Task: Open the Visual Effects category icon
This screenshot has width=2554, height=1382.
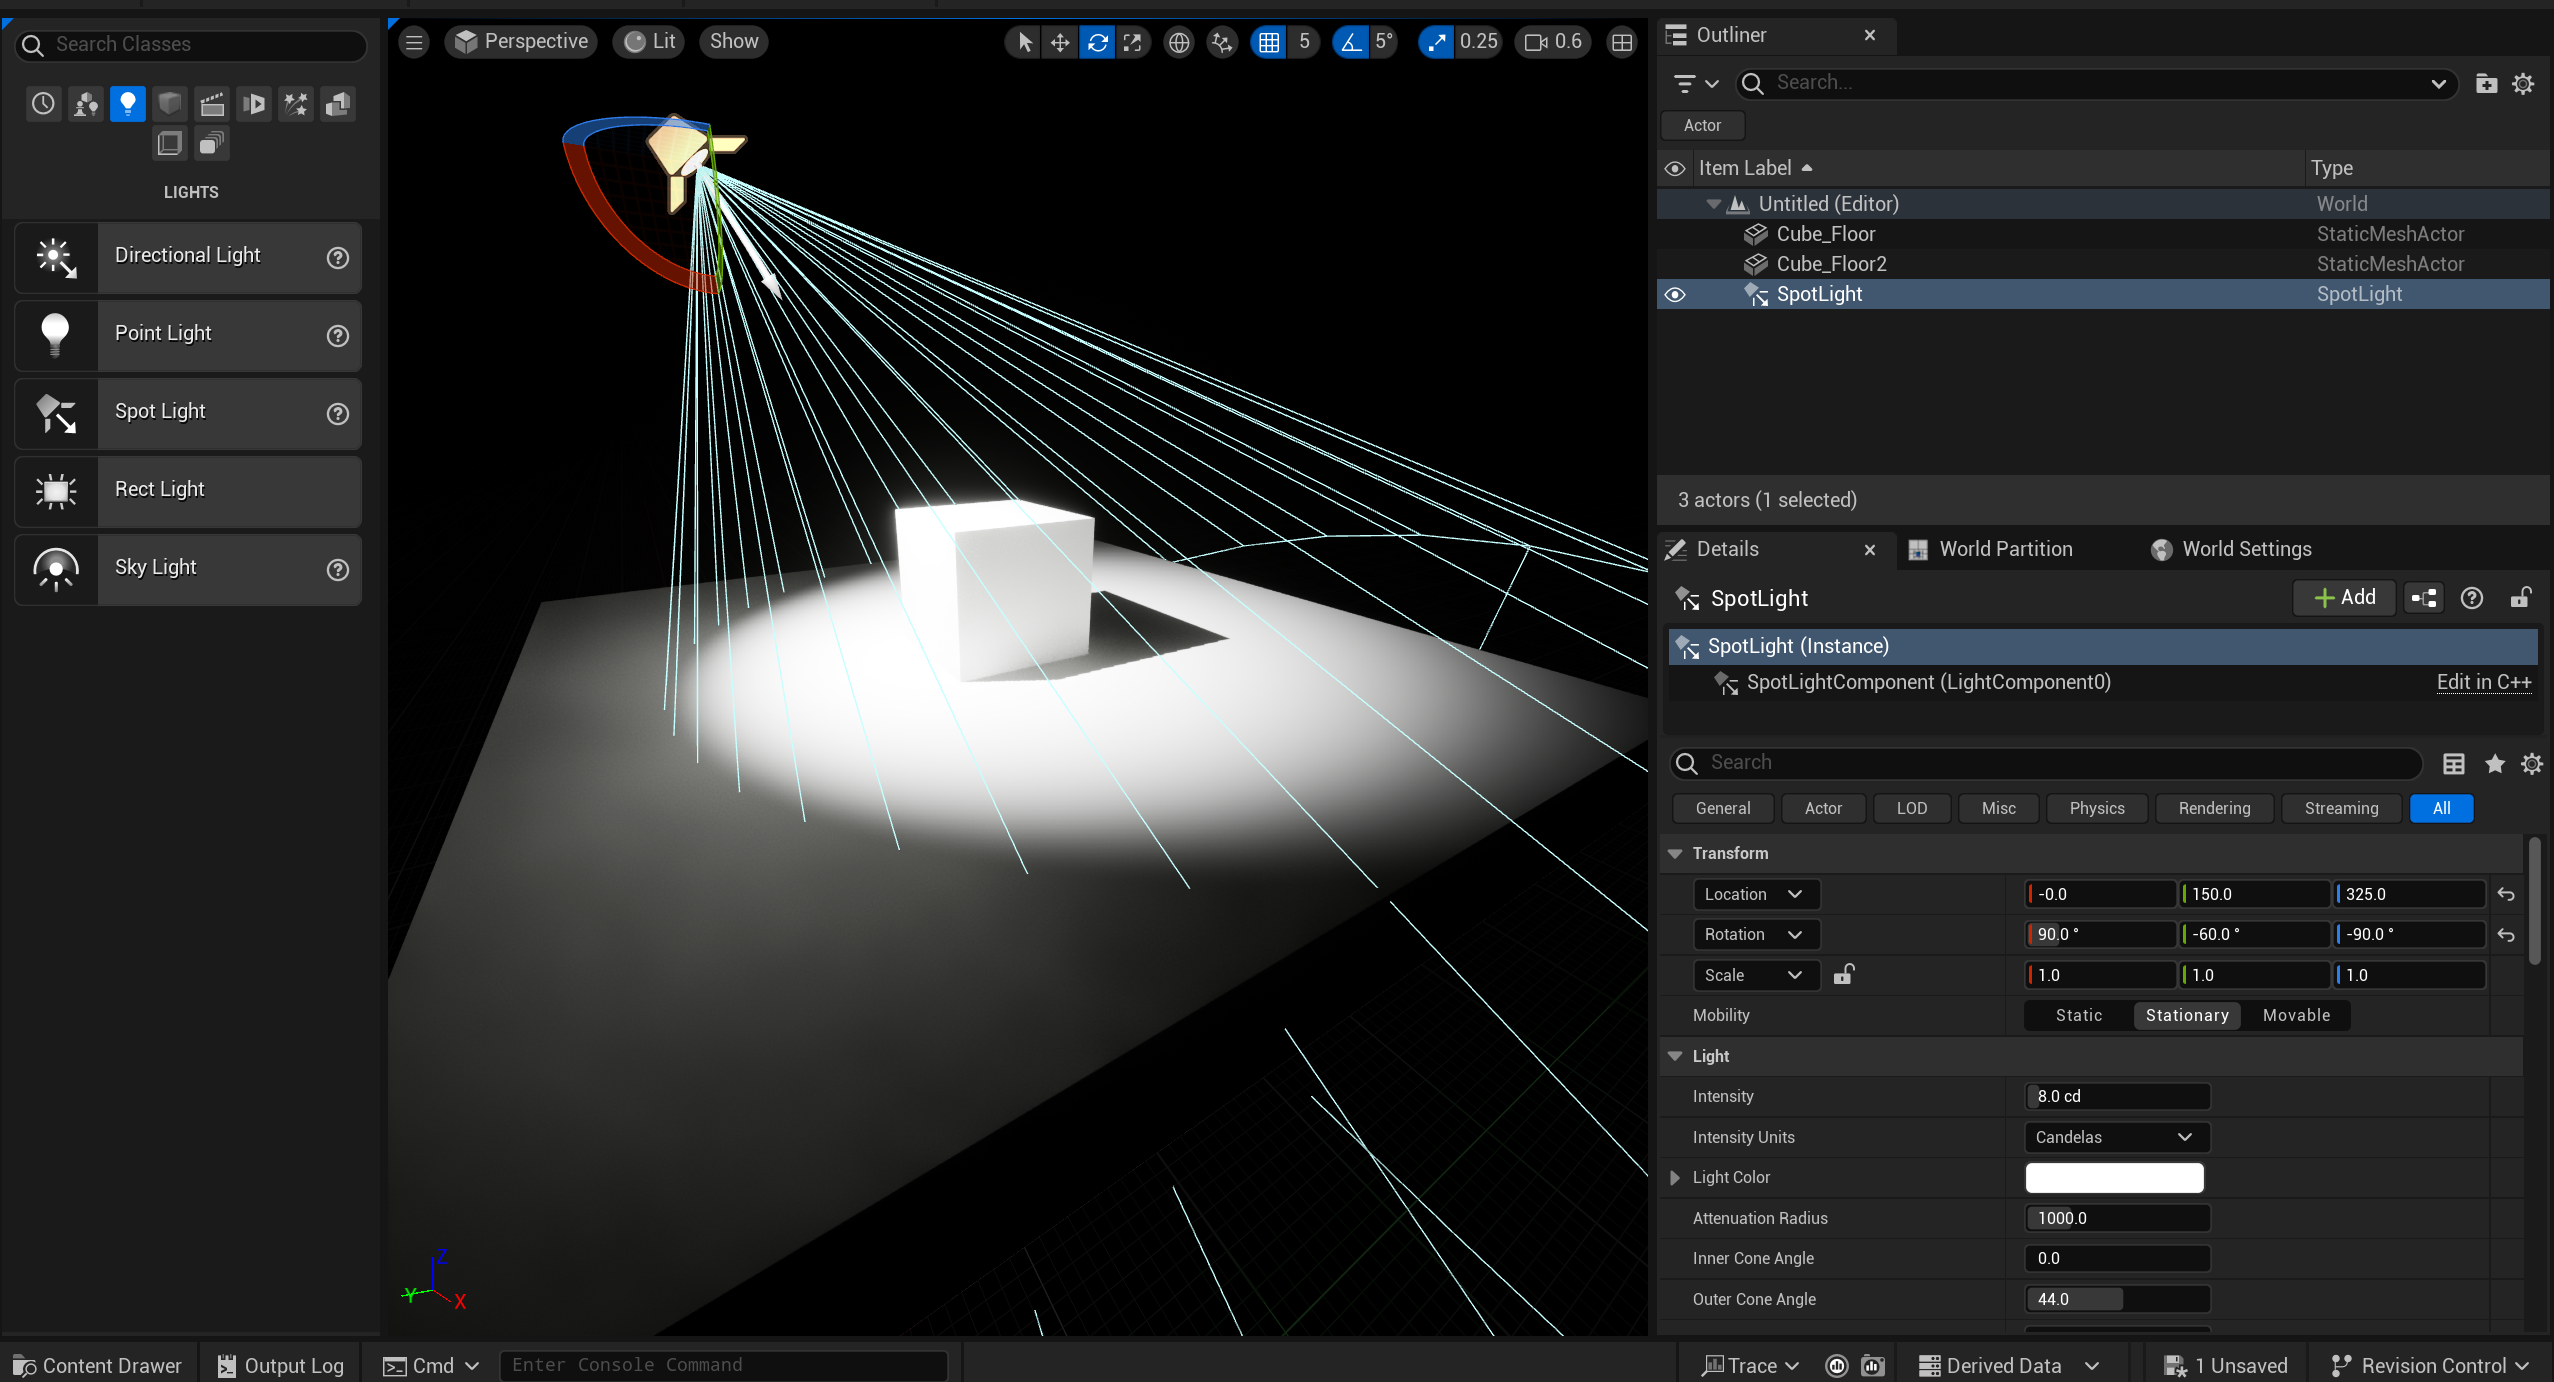Action: pos(296,103)
